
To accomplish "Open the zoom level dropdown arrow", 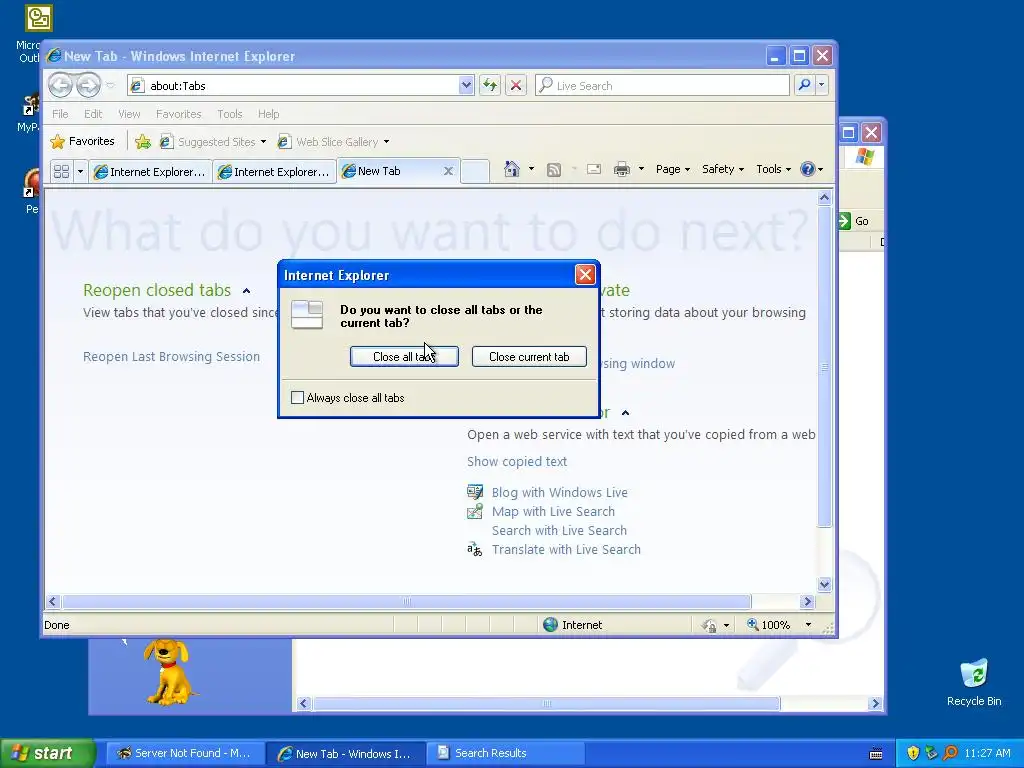I will click(x=808, y=624).
